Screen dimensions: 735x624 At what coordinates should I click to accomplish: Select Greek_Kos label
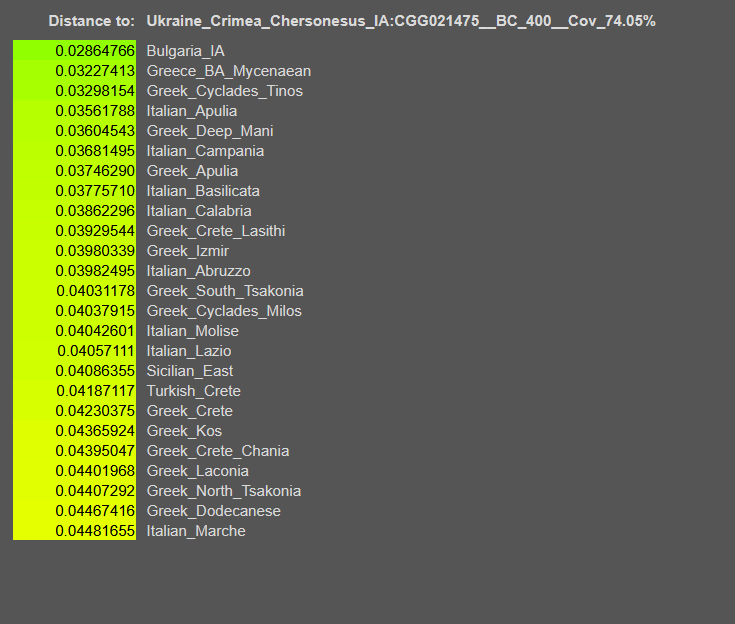(x=184, y=431)
